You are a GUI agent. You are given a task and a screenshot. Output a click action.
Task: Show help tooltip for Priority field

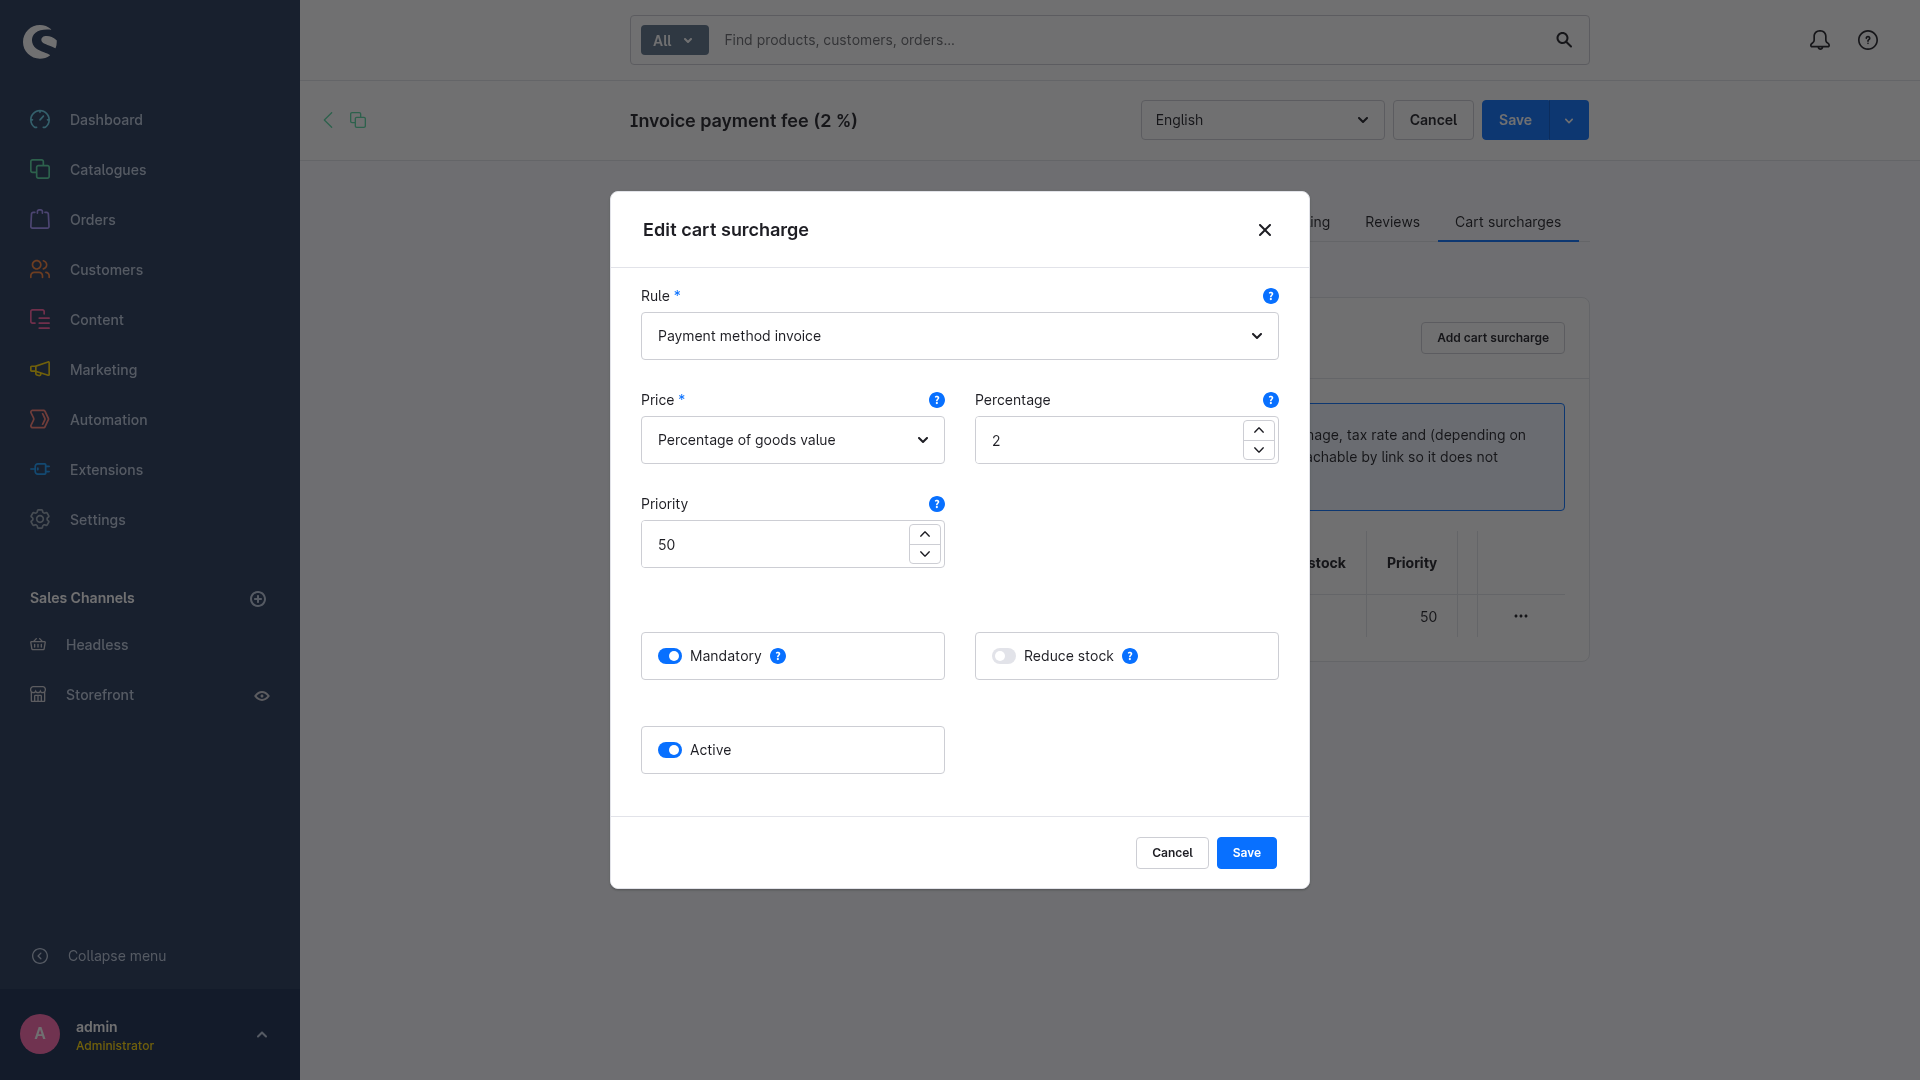[x=937, y=504]
